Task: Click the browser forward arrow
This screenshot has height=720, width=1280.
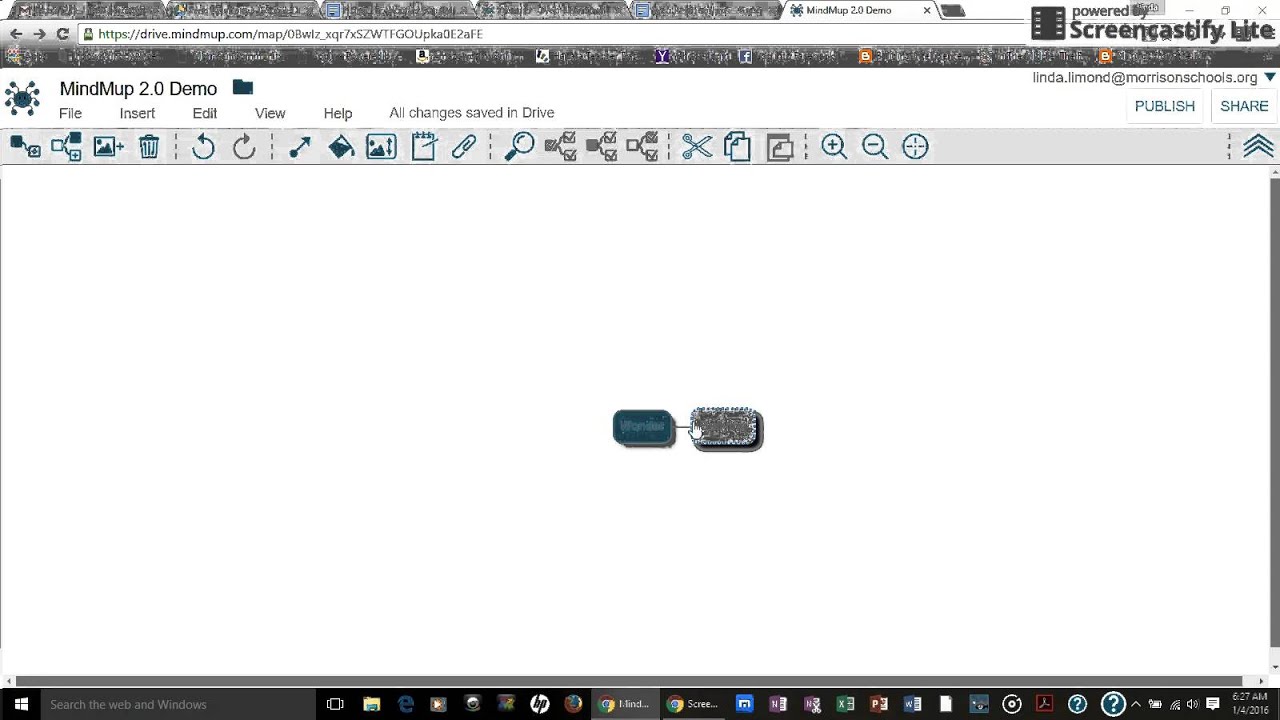Action: pyautogui.click(x=39, y=34)
